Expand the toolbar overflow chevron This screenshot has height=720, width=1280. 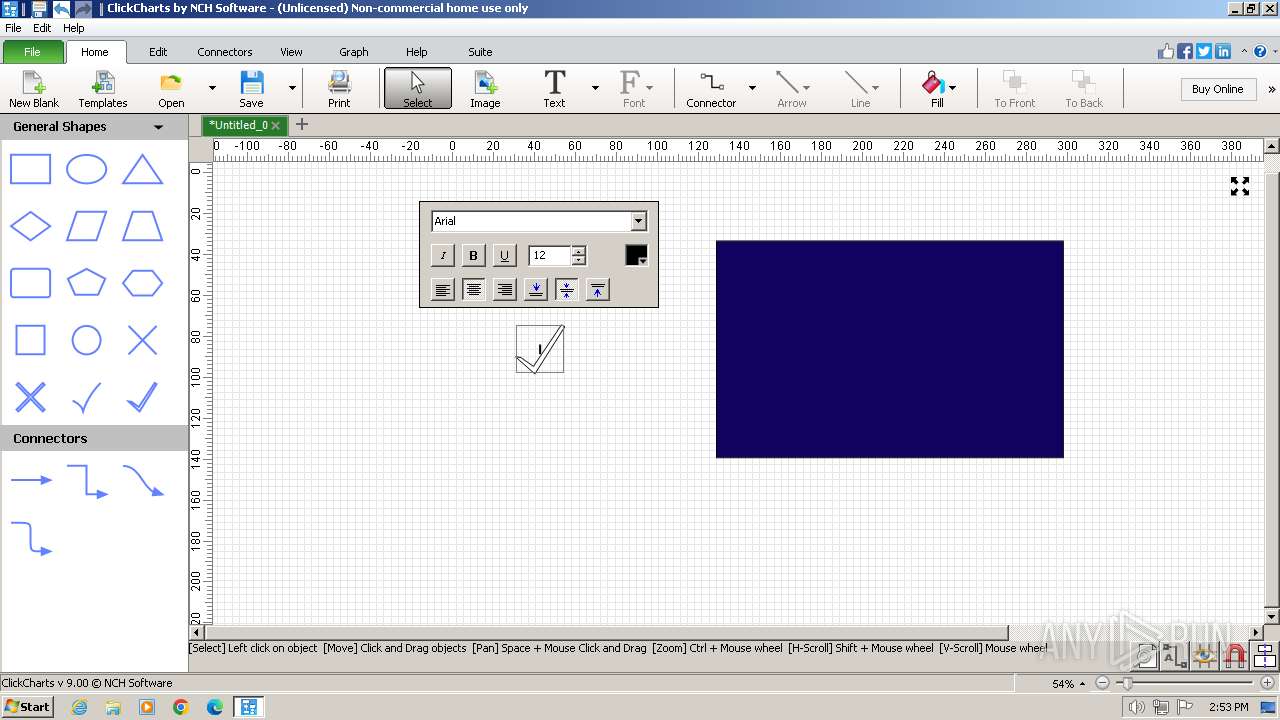[1272, 89]
